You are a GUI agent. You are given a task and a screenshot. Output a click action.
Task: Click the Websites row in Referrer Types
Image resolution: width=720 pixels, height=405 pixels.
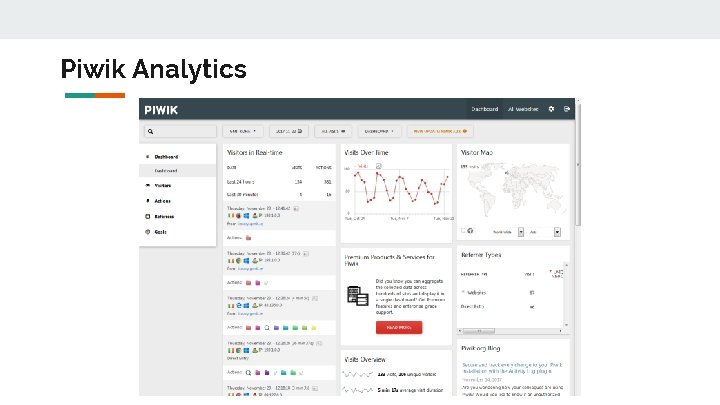point(510,292)
